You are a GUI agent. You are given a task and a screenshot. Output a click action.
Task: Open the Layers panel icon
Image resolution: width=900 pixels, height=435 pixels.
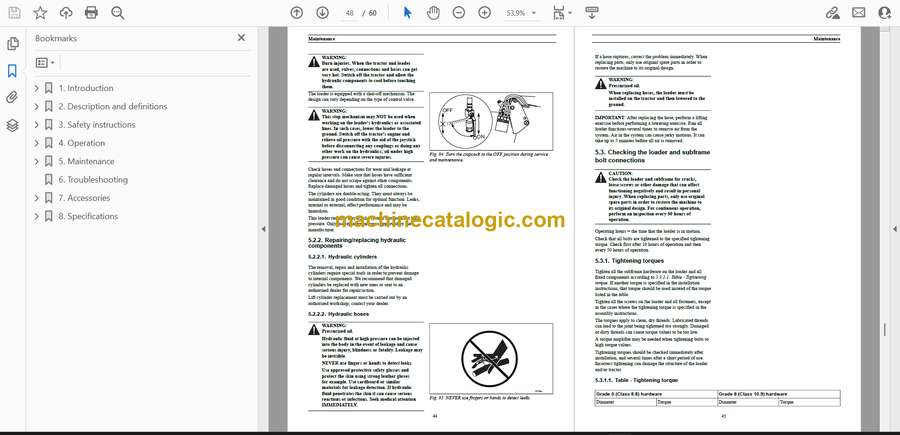tap(13, 125)
